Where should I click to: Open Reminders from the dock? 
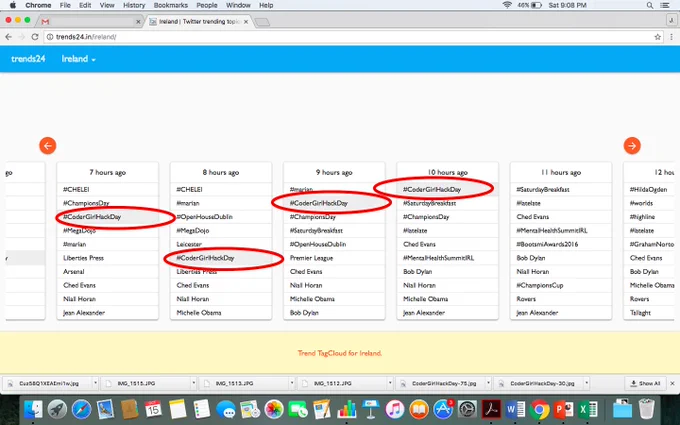click(202, 409)
